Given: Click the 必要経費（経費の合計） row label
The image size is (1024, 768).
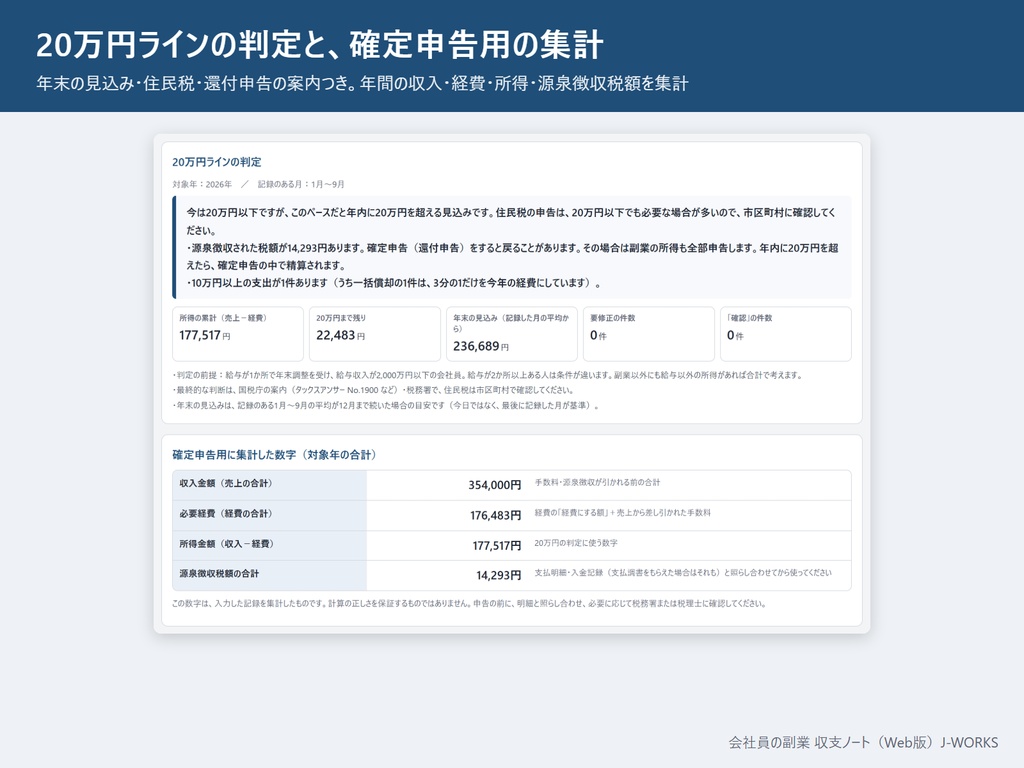Looking at the screenshot, I should (x=225, y=513).
